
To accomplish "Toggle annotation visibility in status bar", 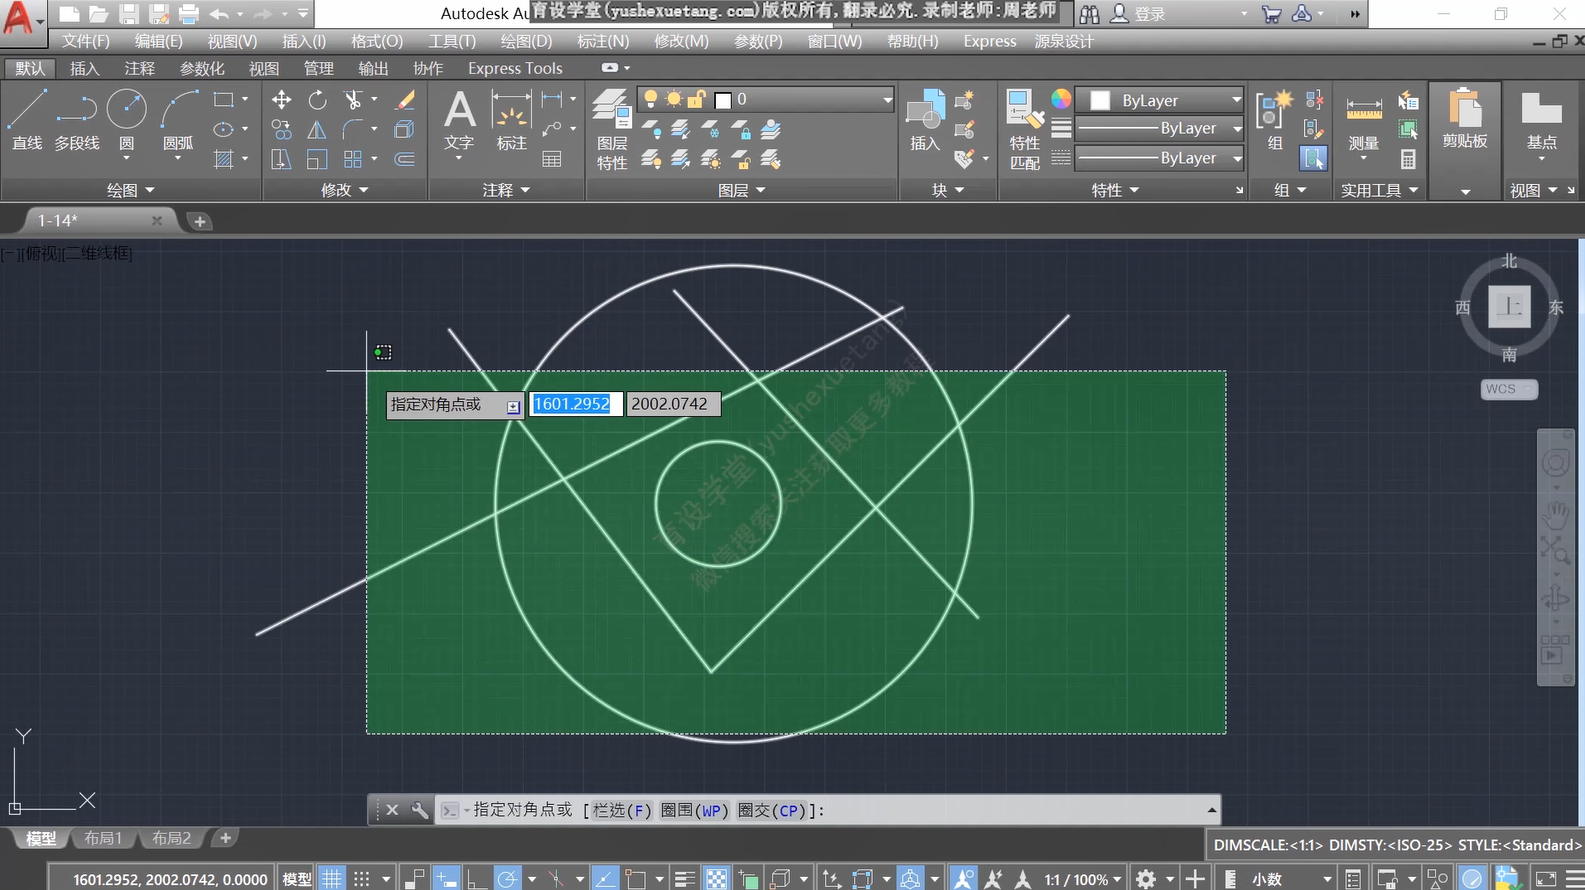I will (963, 878).
